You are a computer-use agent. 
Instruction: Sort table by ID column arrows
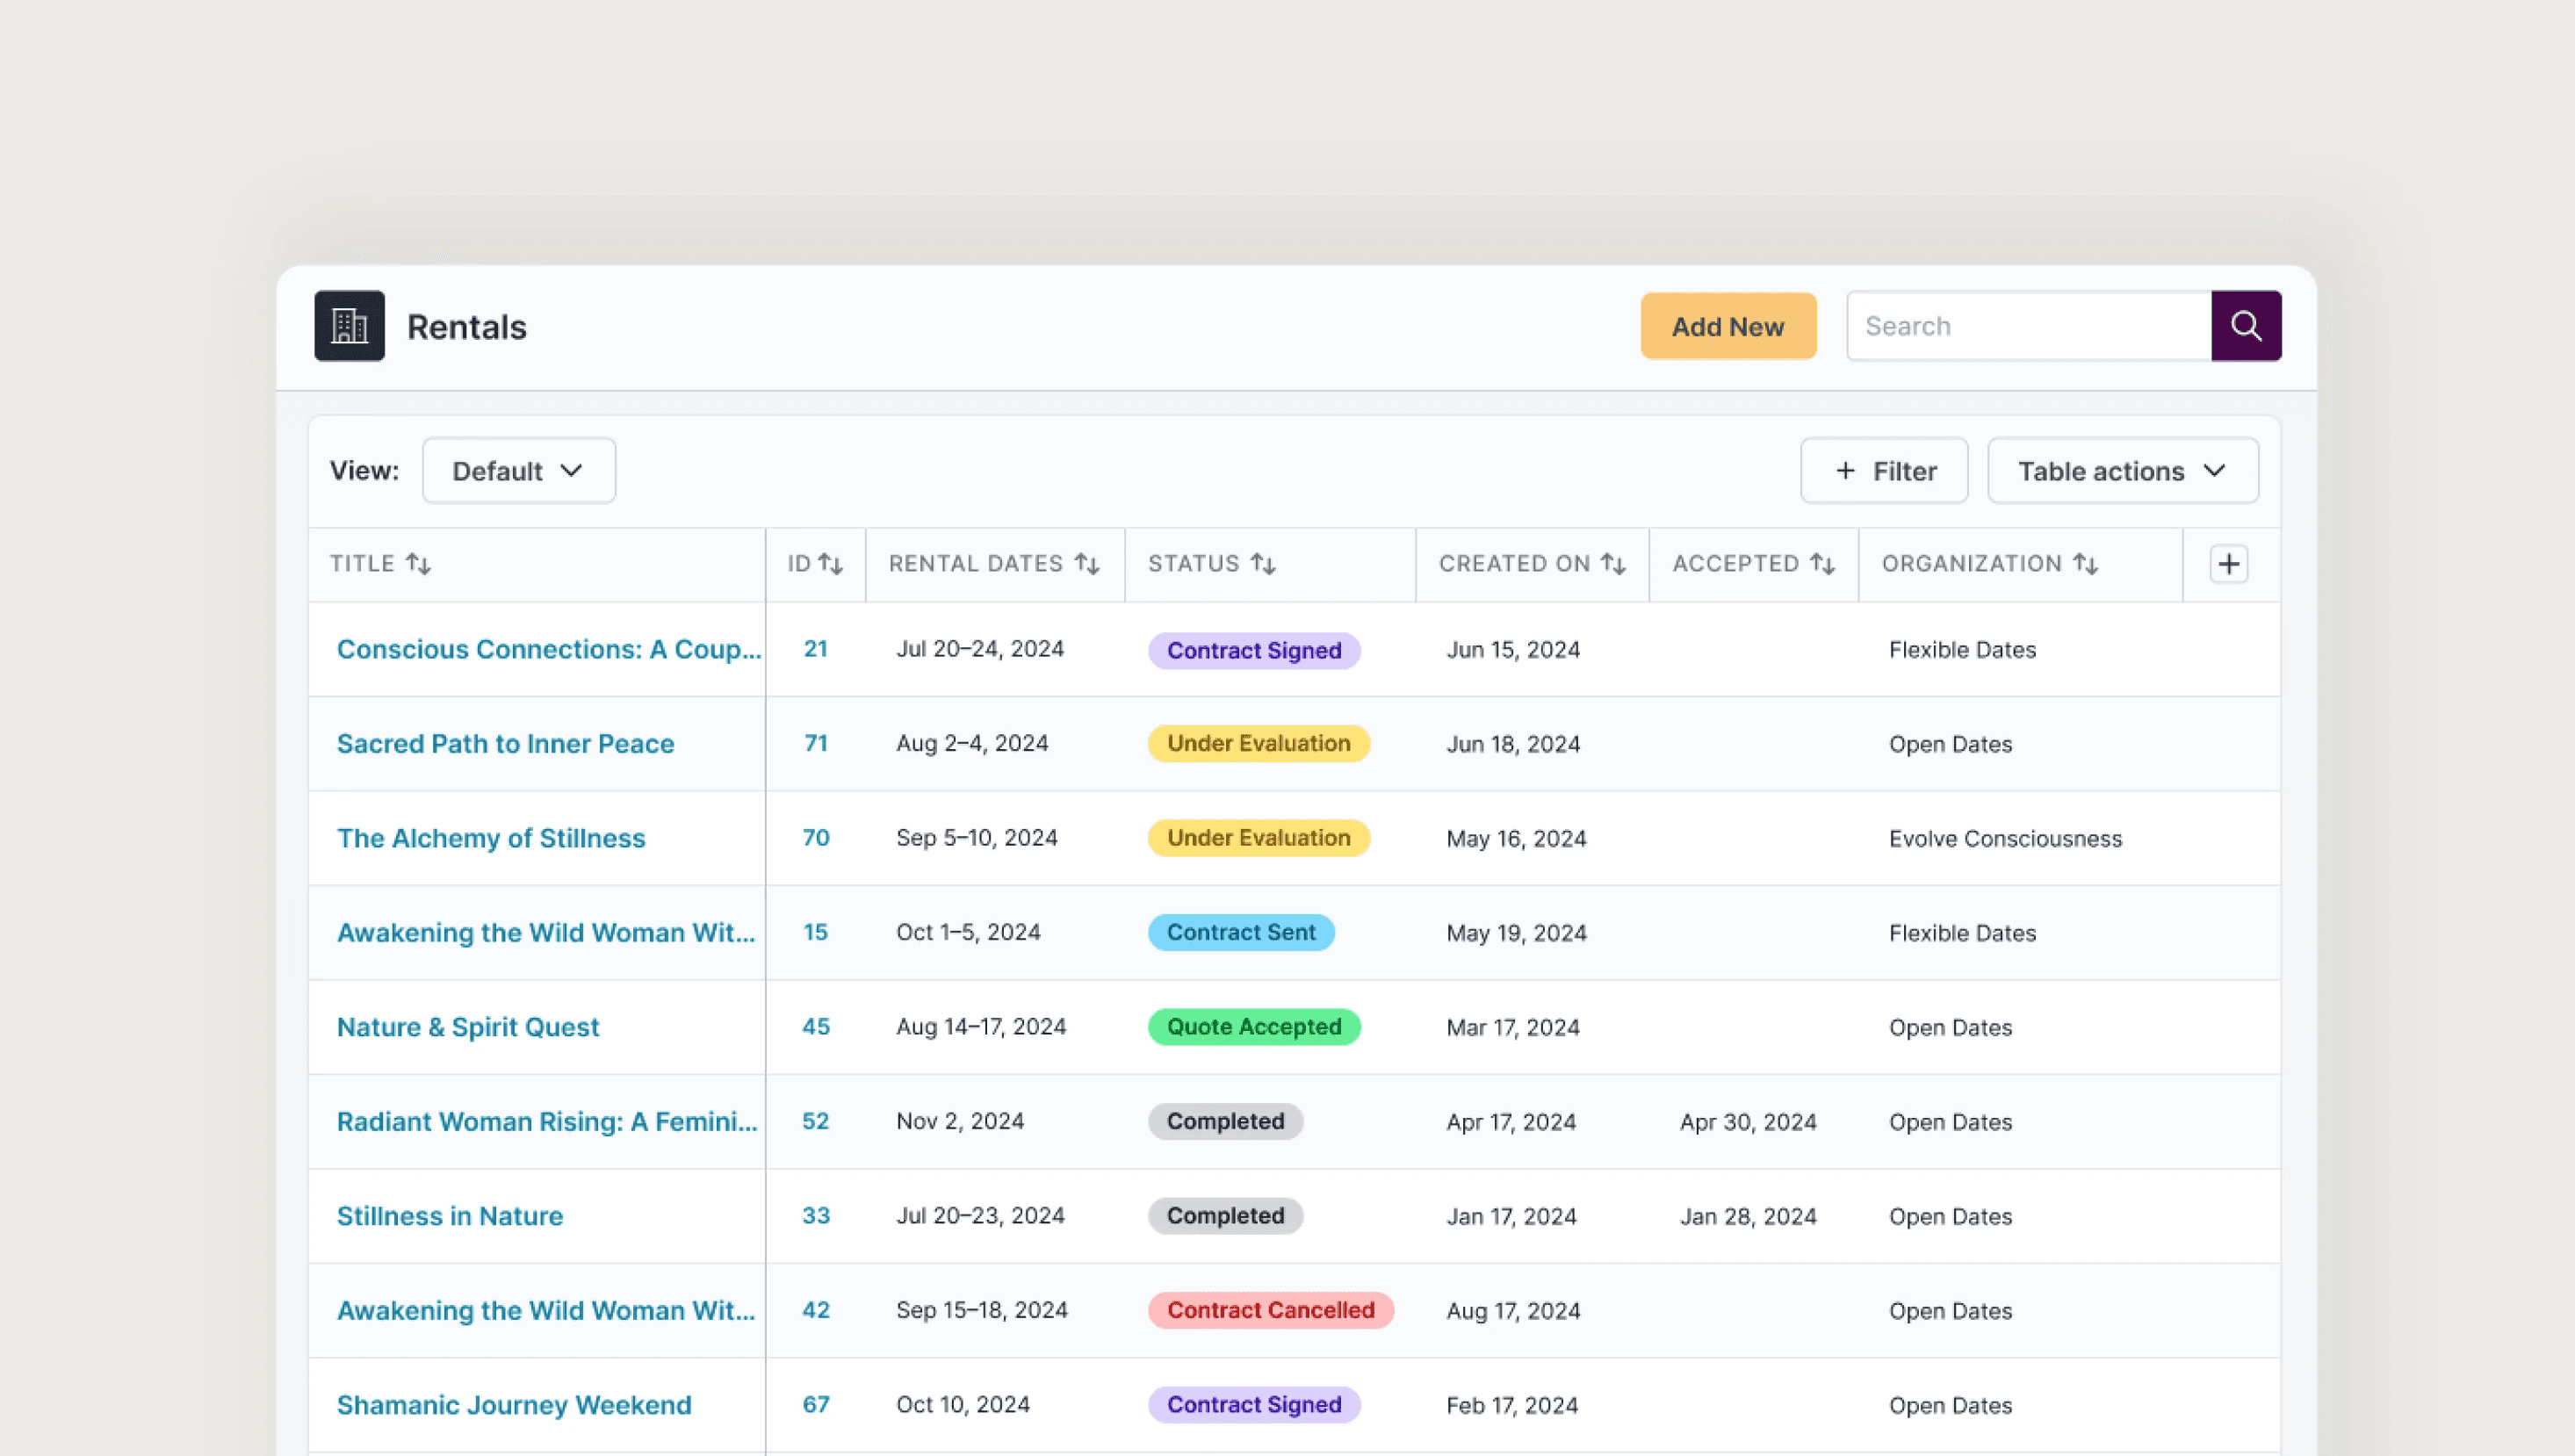click(x=830, y=564)
